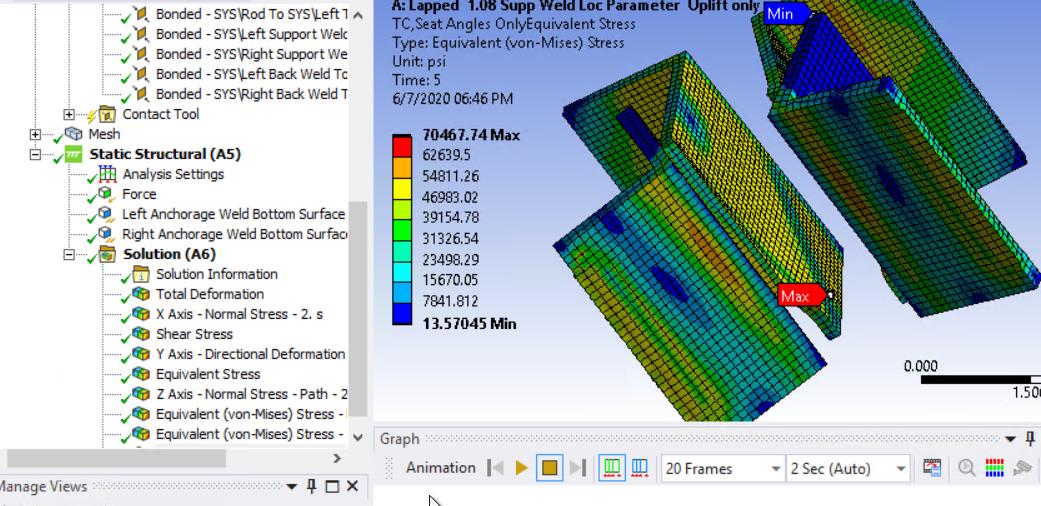The width and height of the screenshot is (1041, 506).
Task: Expand the Contact Tool node
Action: click(69, 115)
